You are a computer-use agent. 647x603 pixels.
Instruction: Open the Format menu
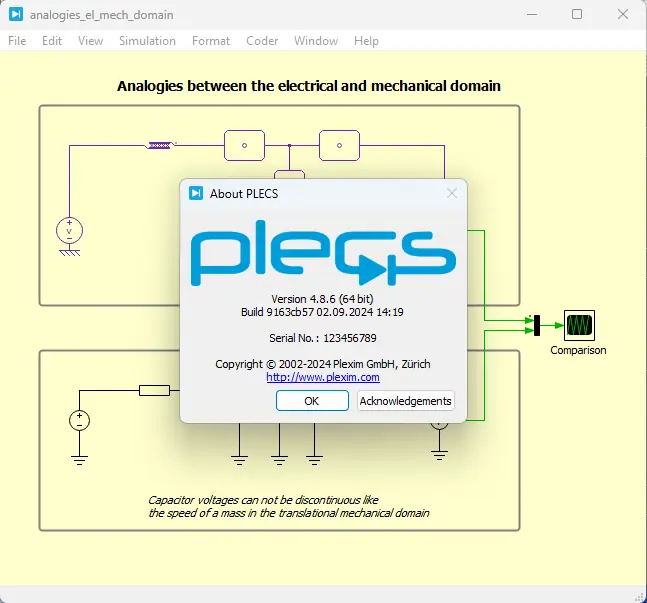[211, 41]
